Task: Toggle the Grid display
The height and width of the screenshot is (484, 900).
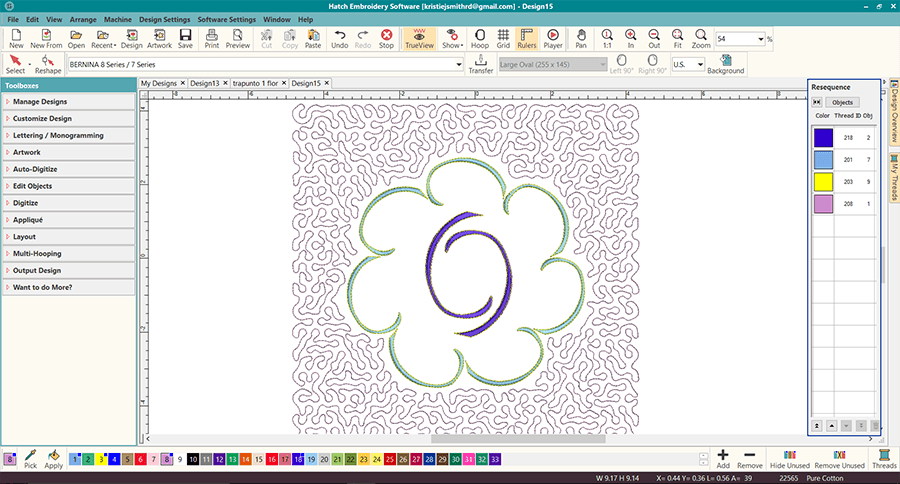Action: tap(503, 39)
